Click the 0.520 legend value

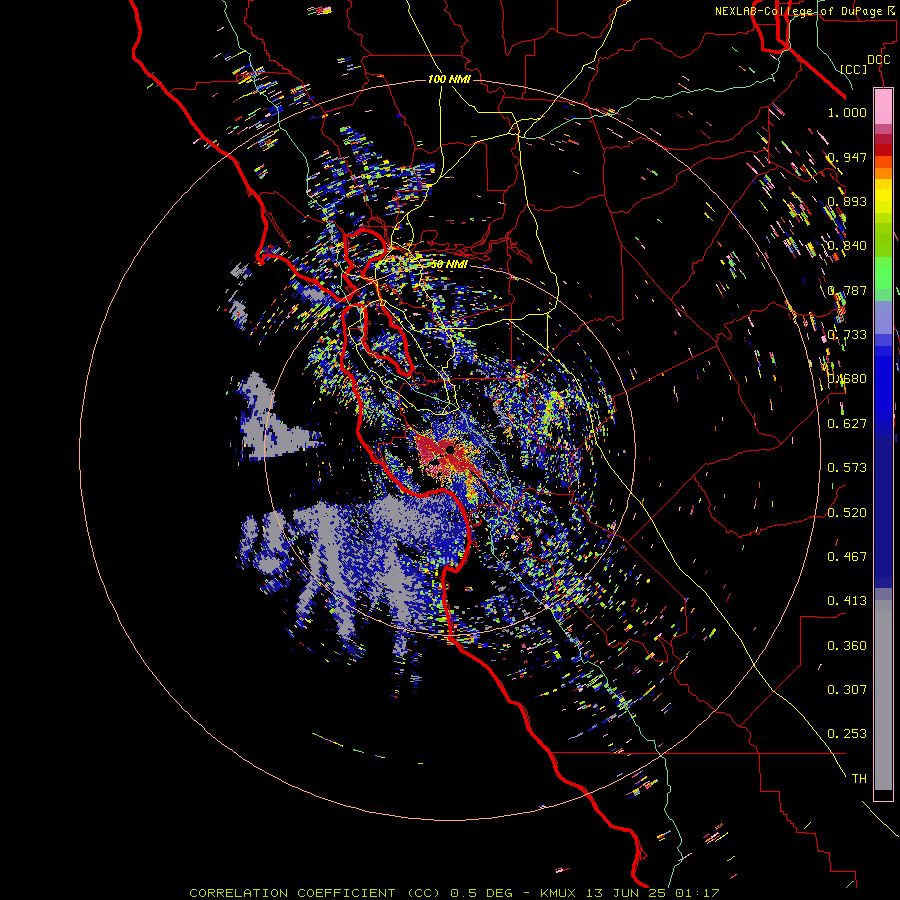[x=847, y=513]
